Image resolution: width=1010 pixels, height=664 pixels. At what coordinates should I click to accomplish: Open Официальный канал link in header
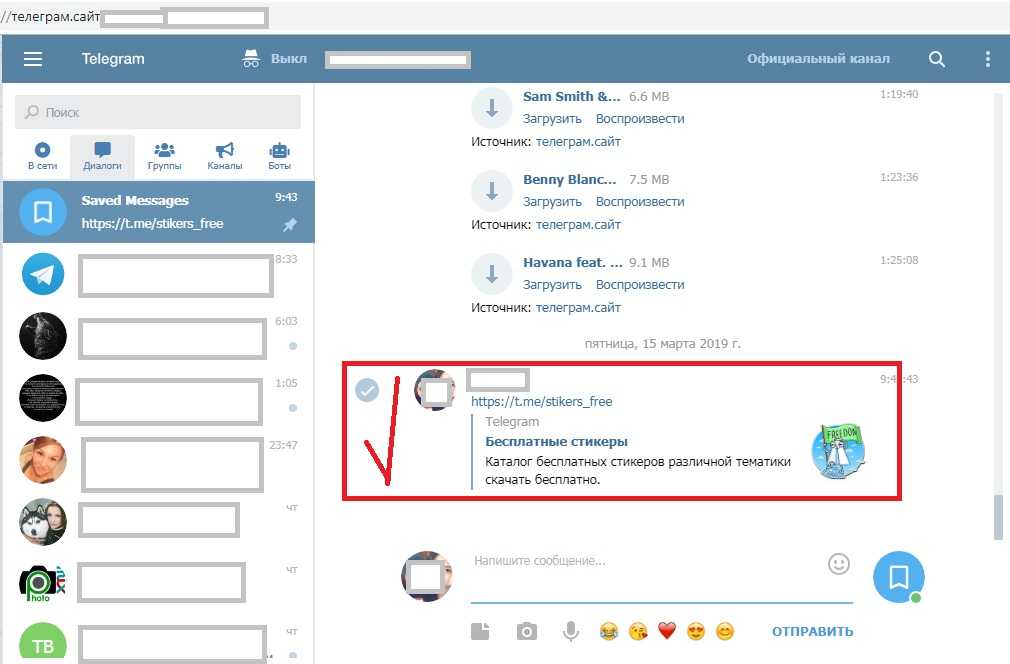coord(818,59)
